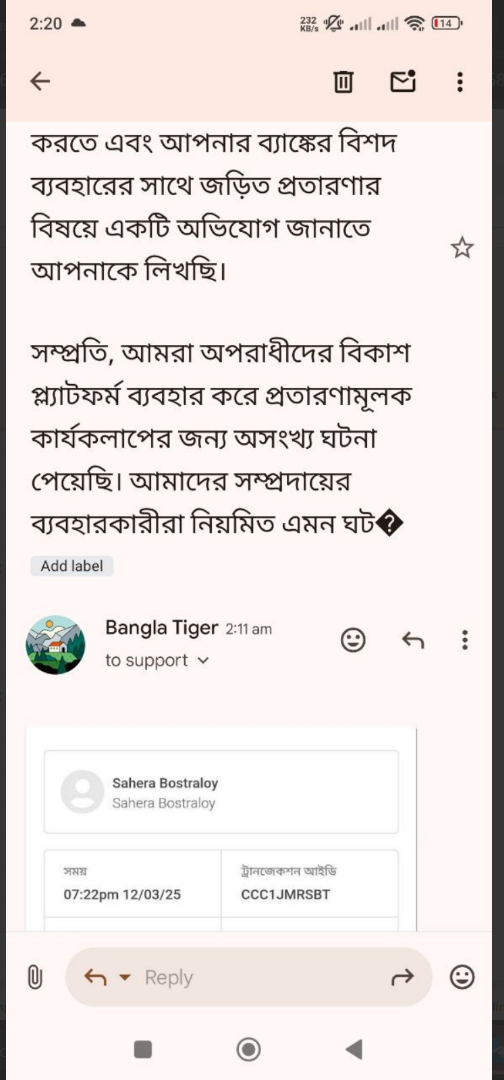504x1080 pixels.
Task: Reply to Bangla Tiger's message
Action: (413, 641)
